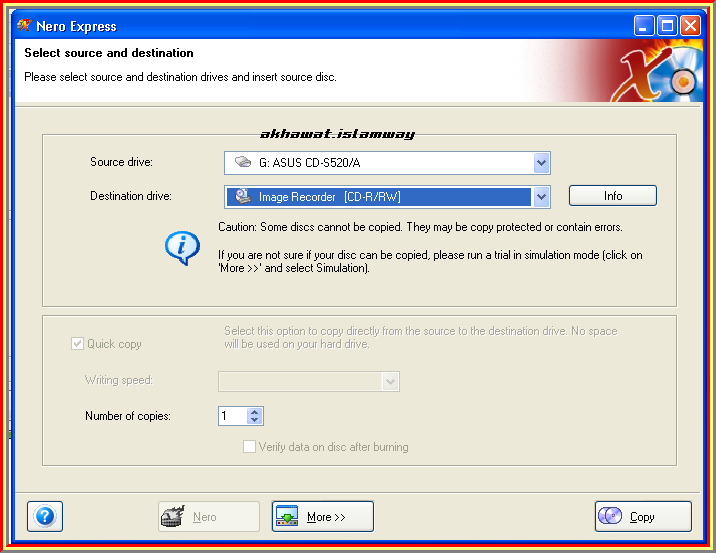Click the 'Writing speed:' label
Viewport: 716px width, 553px height.
click(119, 380)
